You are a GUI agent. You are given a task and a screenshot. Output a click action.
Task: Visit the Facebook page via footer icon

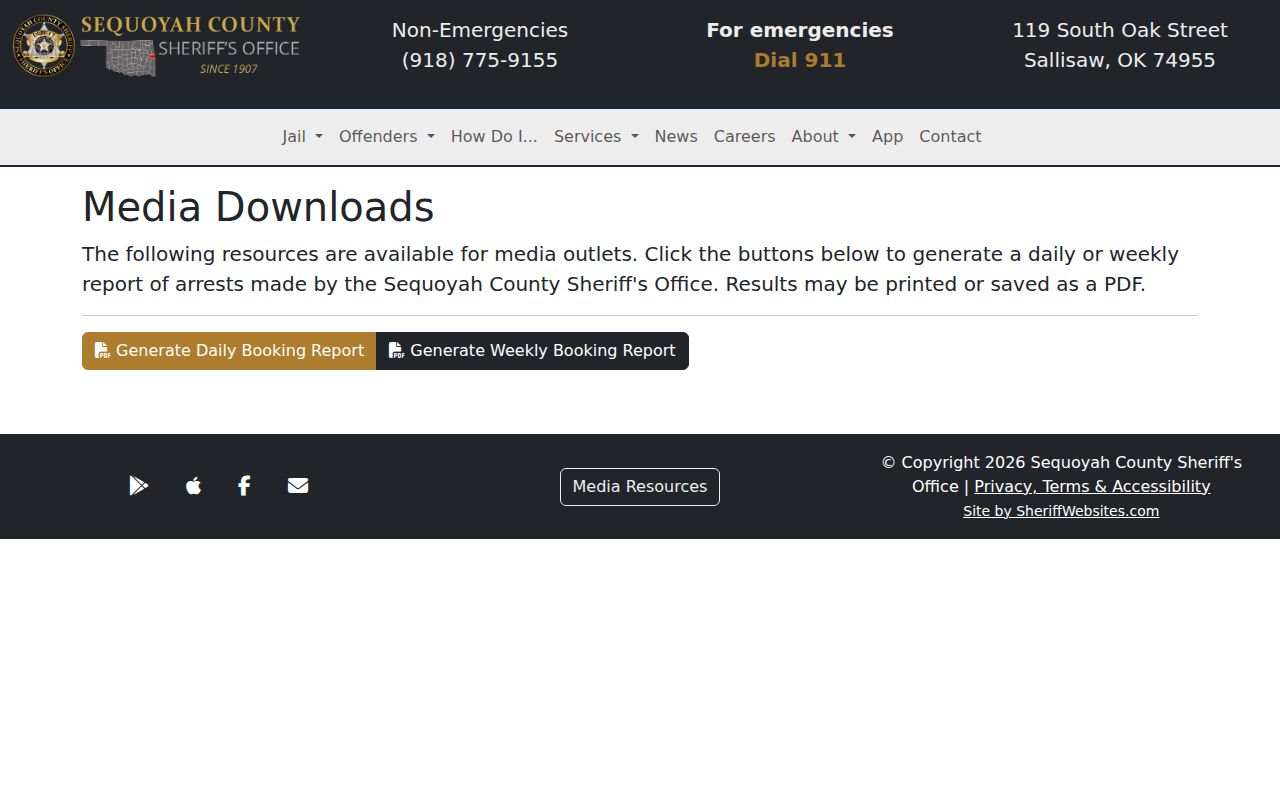pyautogui.click(x=244, y=486)
